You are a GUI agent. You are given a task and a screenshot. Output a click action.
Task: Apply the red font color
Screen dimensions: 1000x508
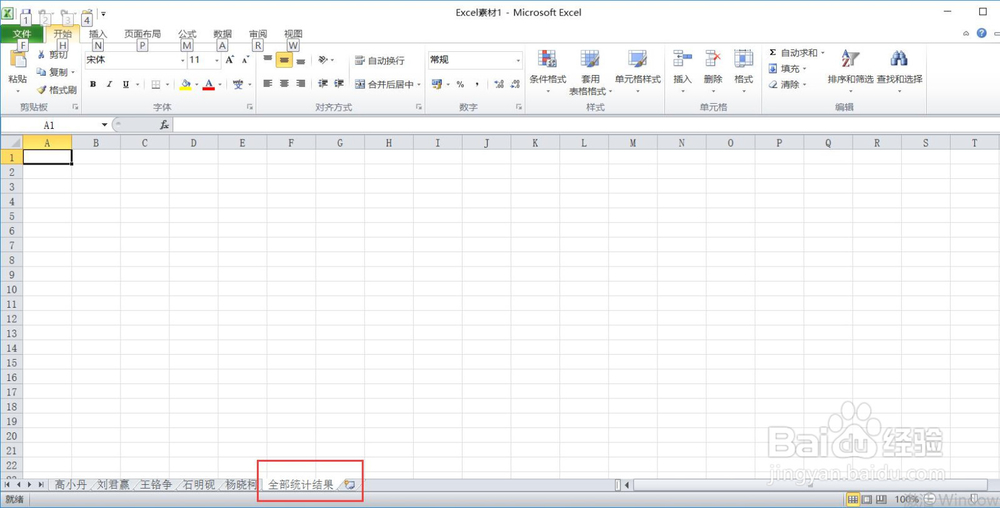209,84
